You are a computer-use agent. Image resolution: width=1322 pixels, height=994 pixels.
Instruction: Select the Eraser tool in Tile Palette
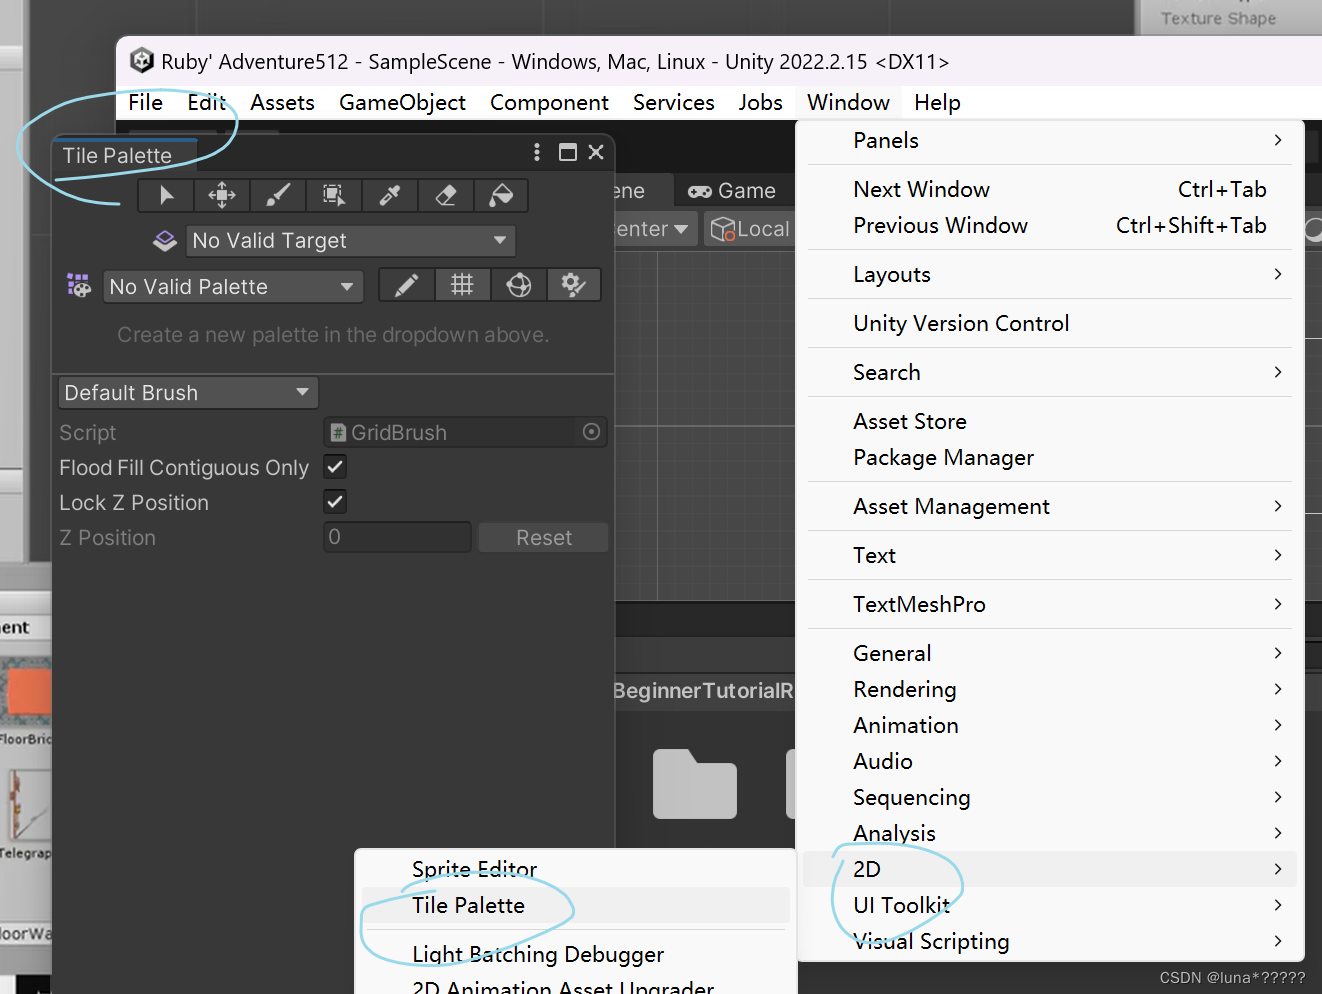(x=446, y=196)
